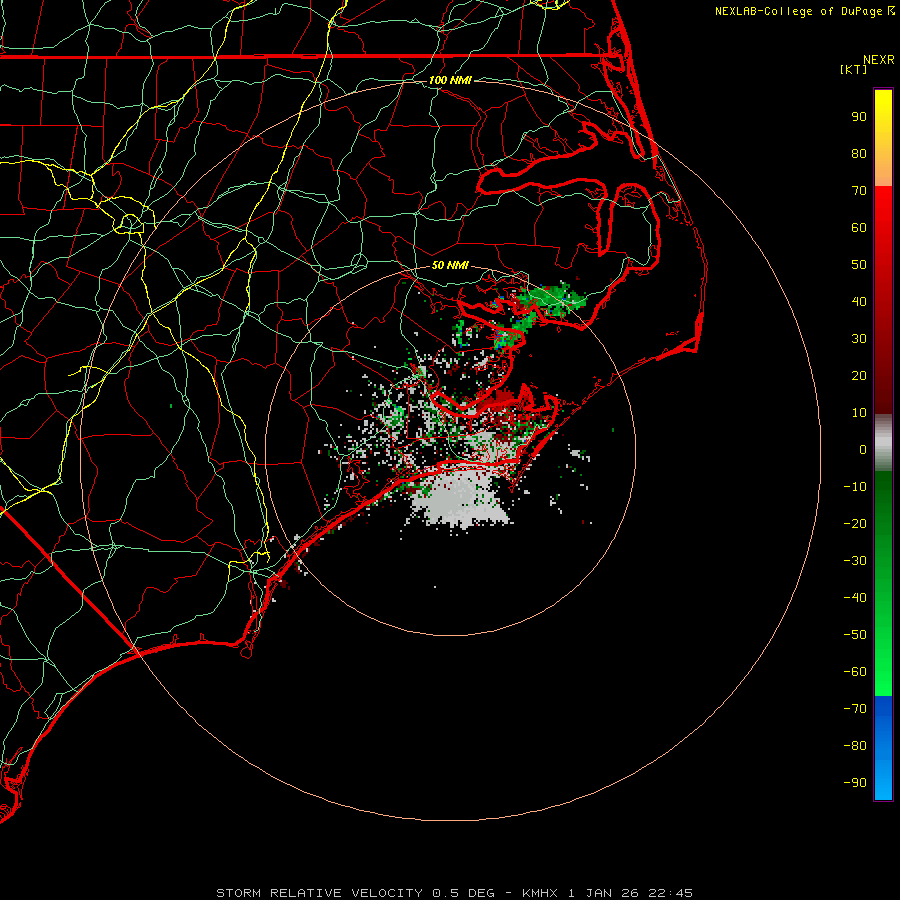Click the 30 value on the velocity scale
Viewport: 900px width, 900px height.
click(x=859, y=339)
